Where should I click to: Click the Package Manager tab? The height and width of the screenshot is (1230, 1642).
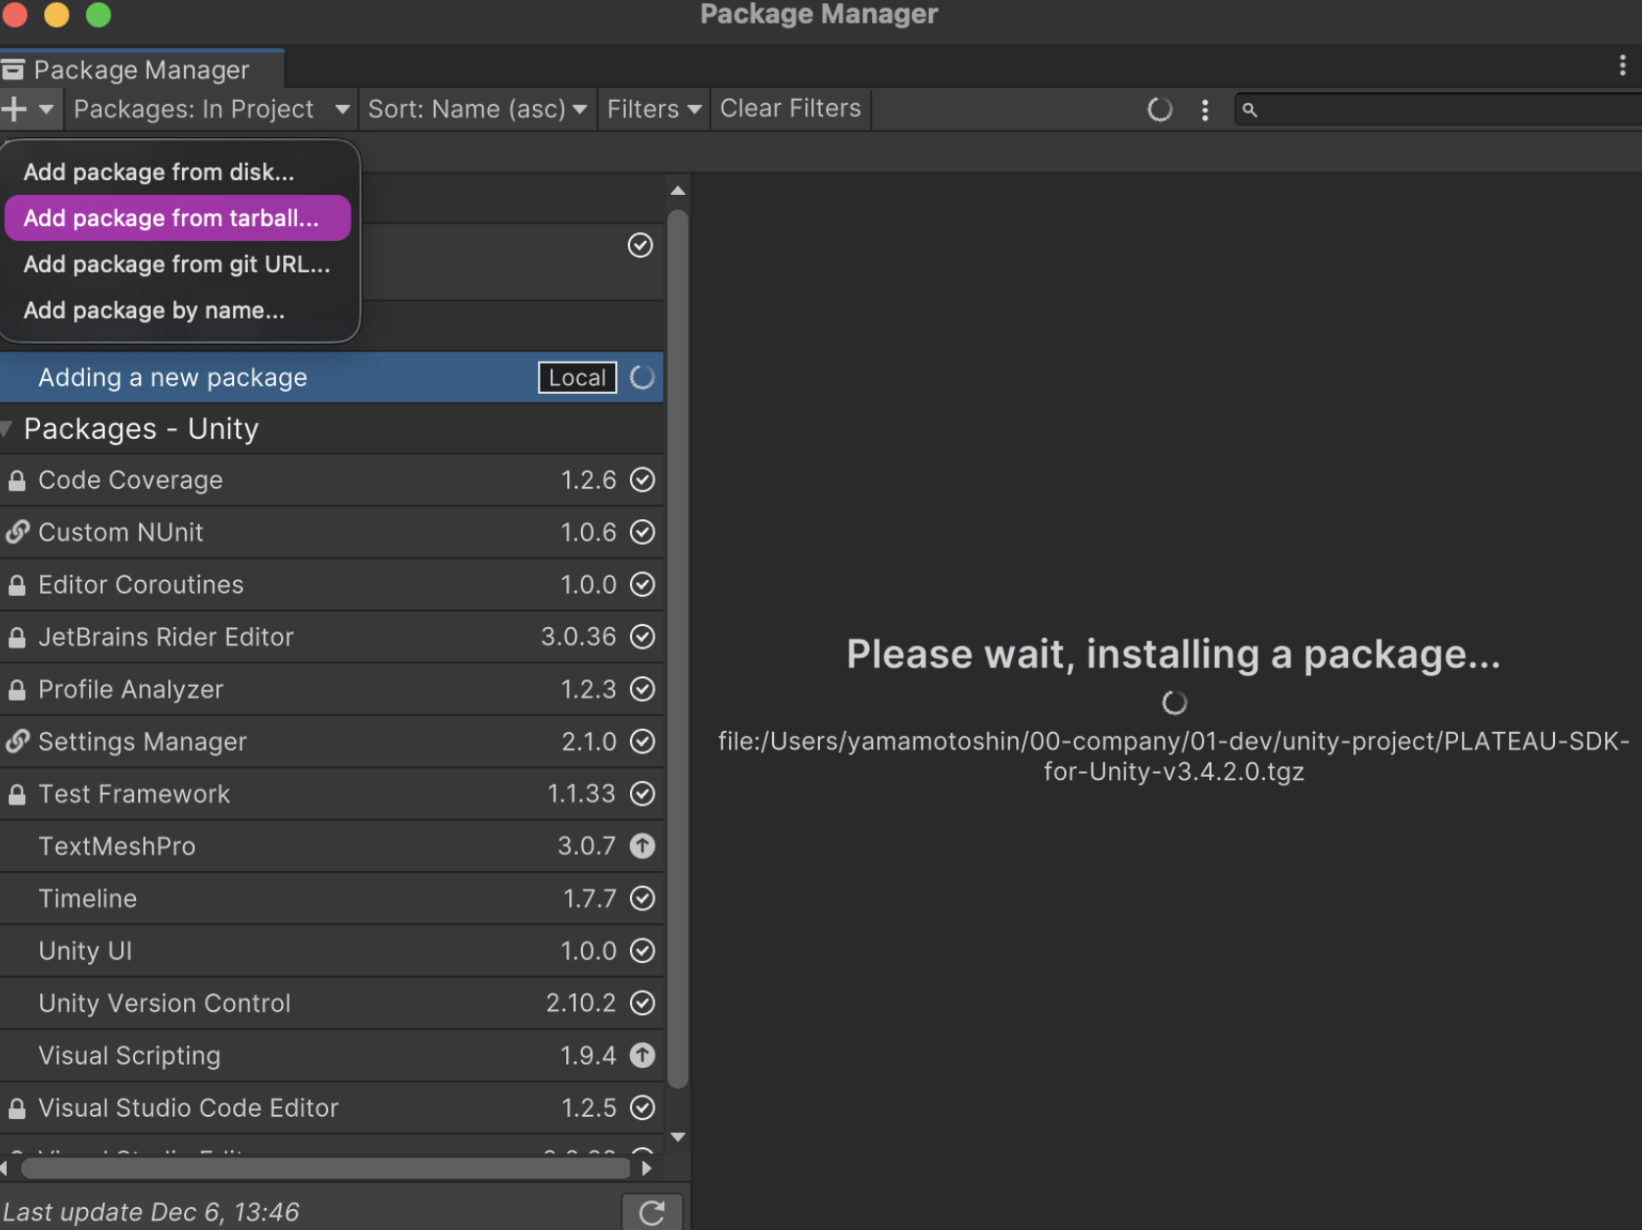point(140,70)
